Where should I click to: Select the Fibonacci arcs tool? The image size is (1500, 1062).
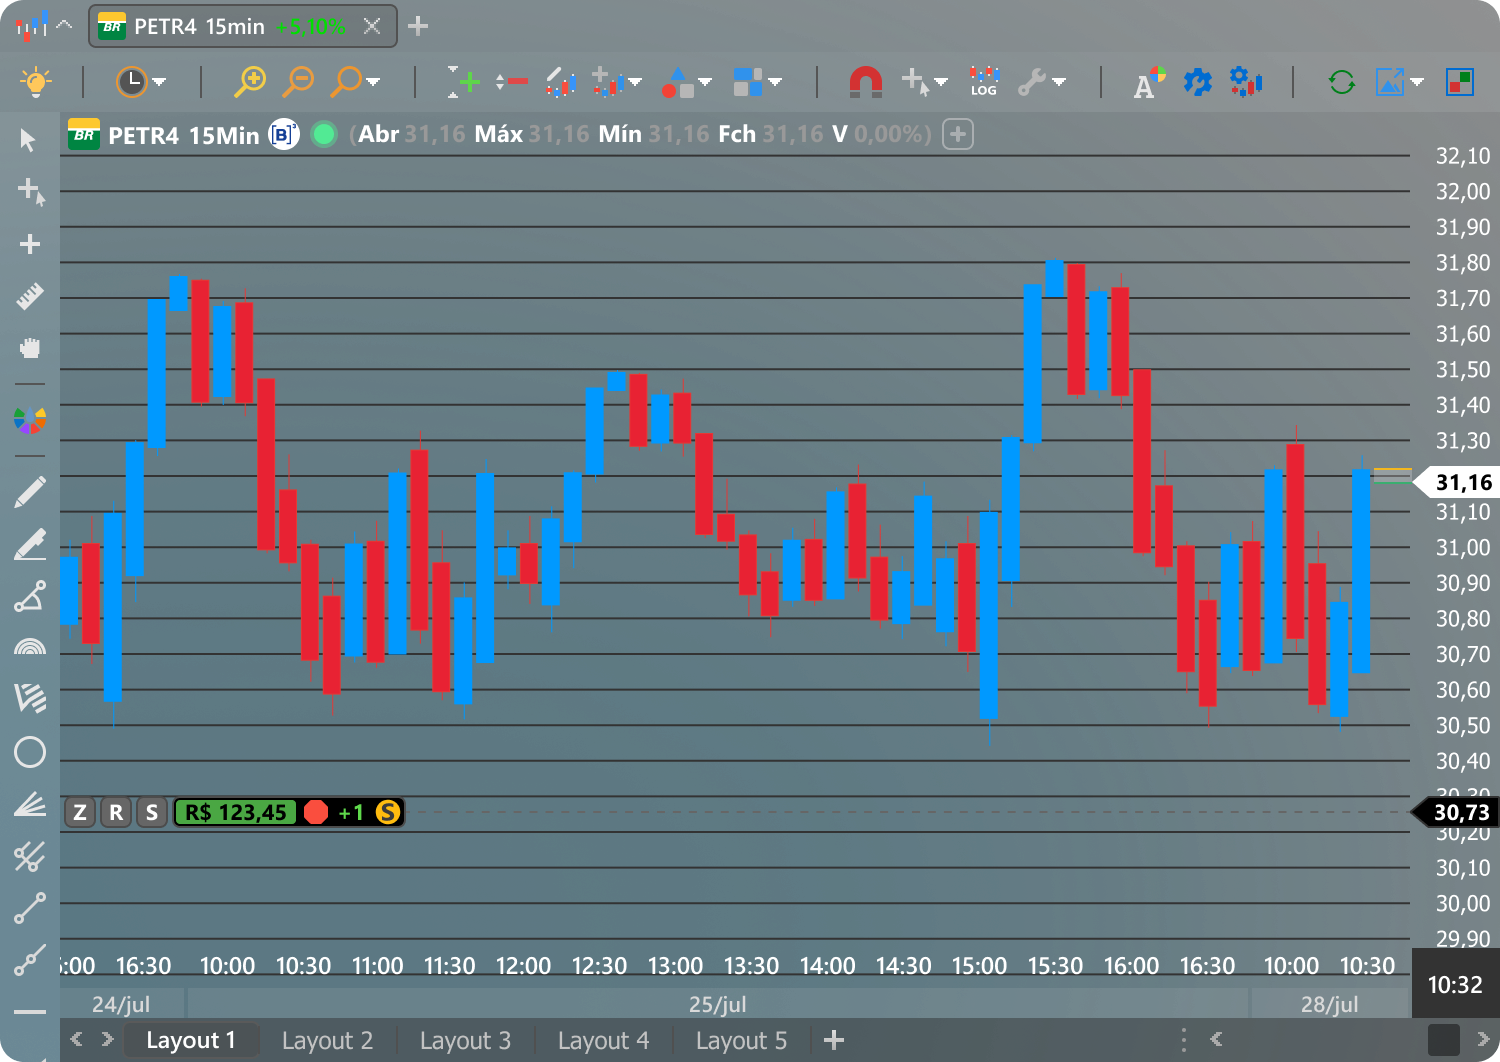pyautogui.click(x=30, y=647)
